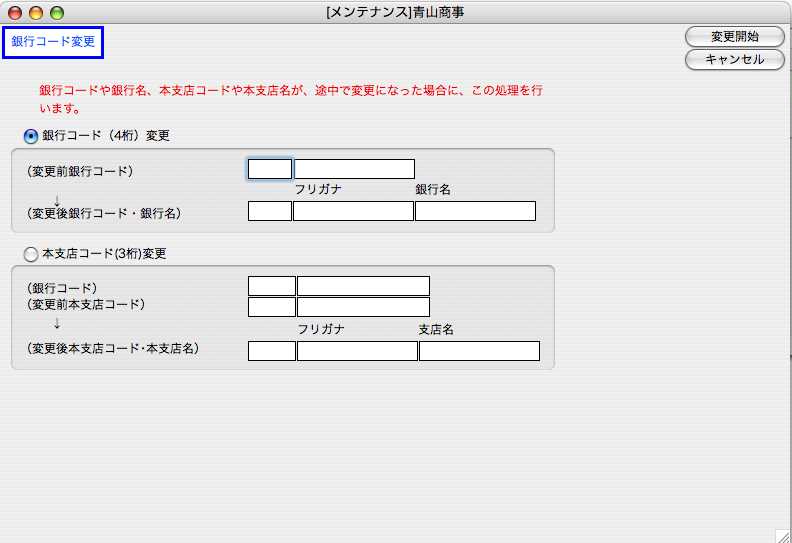Screen dimensions: 792x543
Task: Click the 変更後銀行コード code field
Action: pyautogui.click(x=270, y=211)
